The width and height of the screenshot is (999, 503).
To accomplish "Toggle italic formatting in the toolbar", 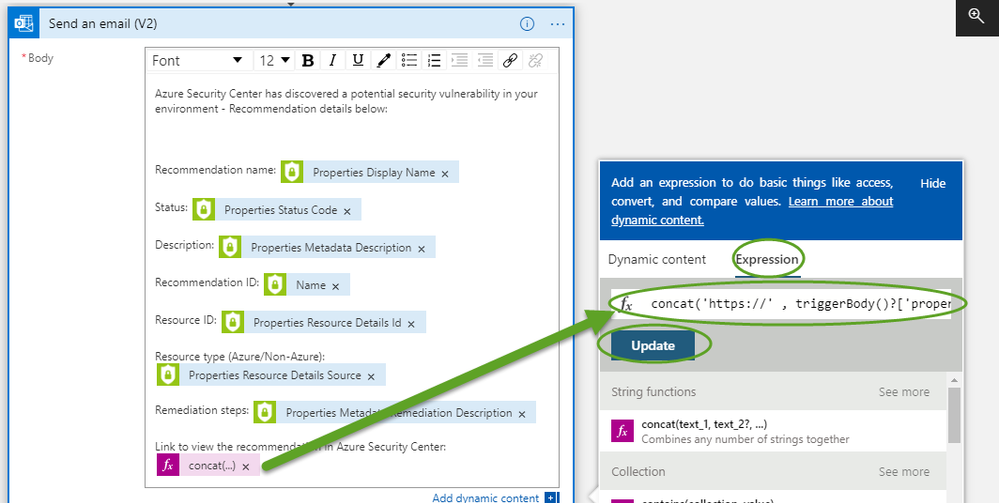I will (x=332, y=61).
